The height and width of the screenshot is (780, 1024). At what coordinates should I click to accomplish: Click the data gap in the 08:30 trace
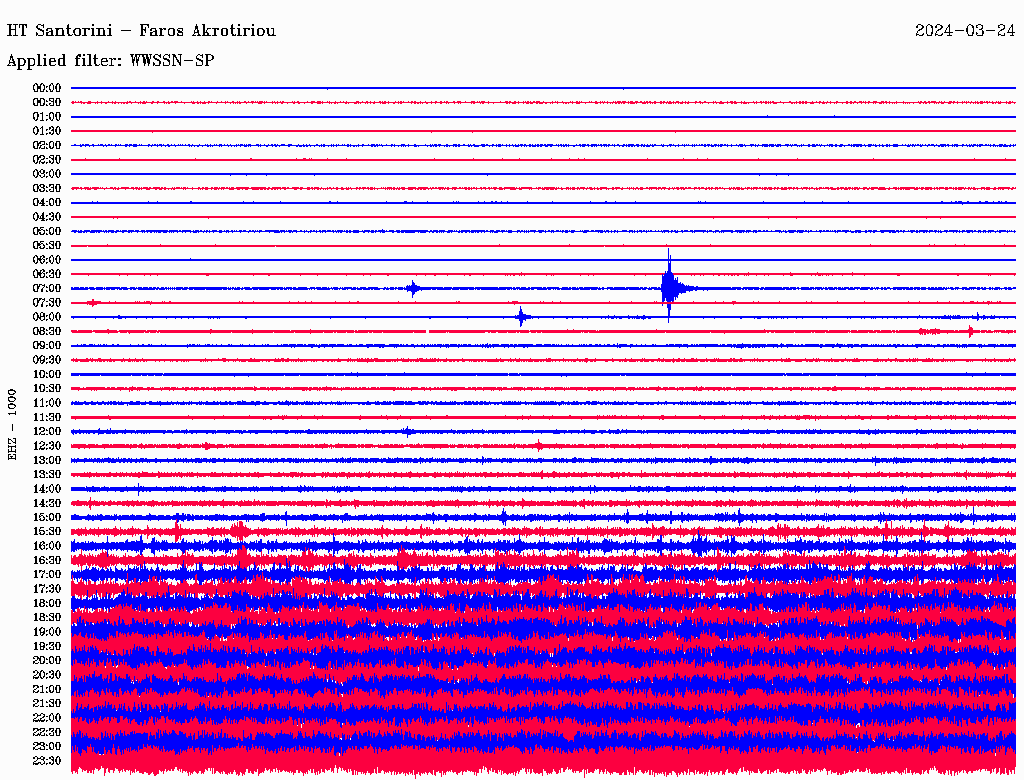pyautogui.click(x=428, y=331)
